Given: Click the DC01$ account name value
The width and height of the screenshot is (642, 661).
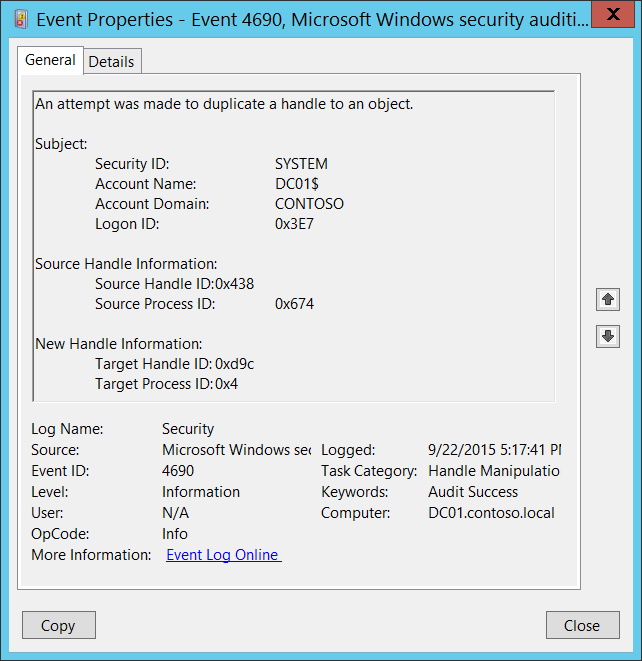Looking at the screenshot, I should pyautogui.click(x=297, y=184).
